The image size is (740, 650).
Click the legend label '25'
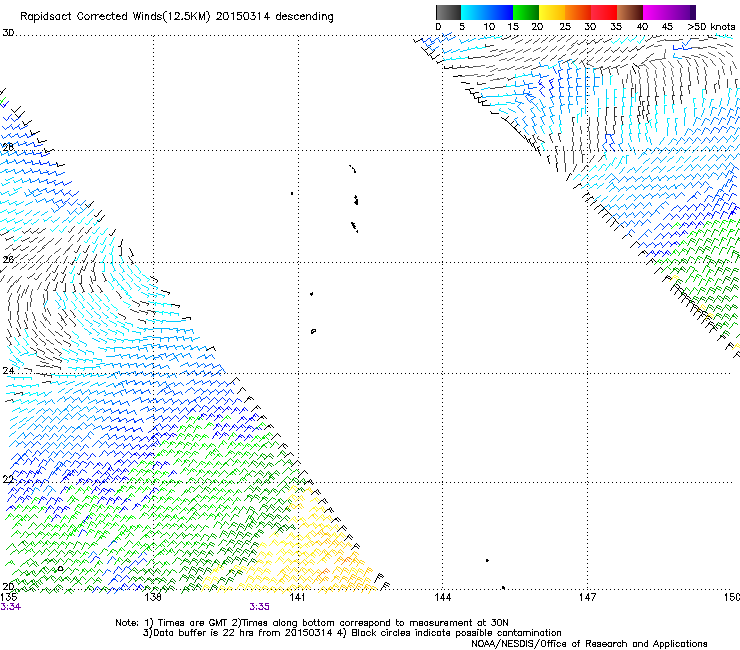[x=565, y=27]
